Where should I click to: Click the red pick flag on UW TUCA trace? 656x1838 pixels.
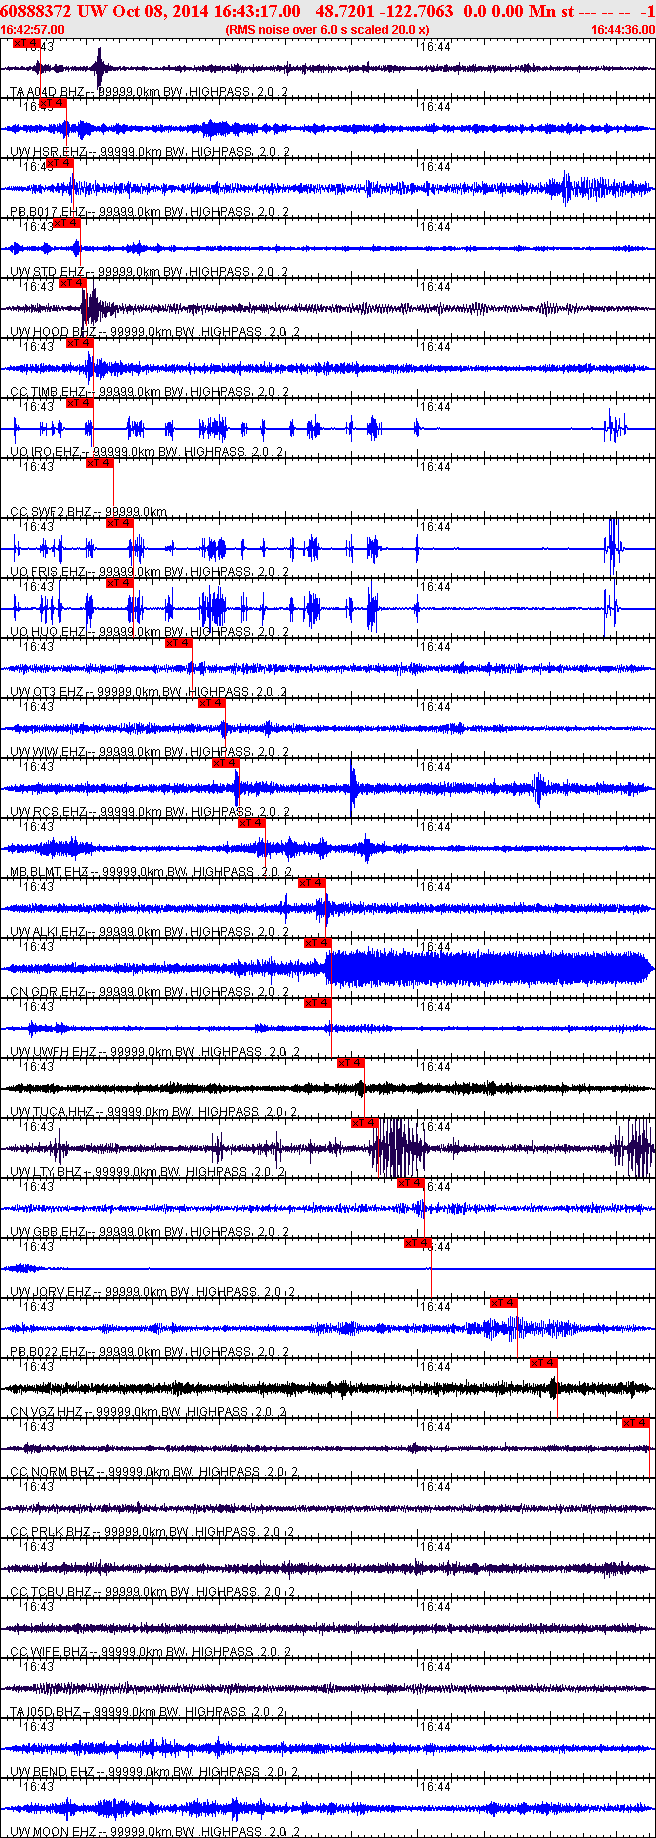click(x=351, y=1063)
